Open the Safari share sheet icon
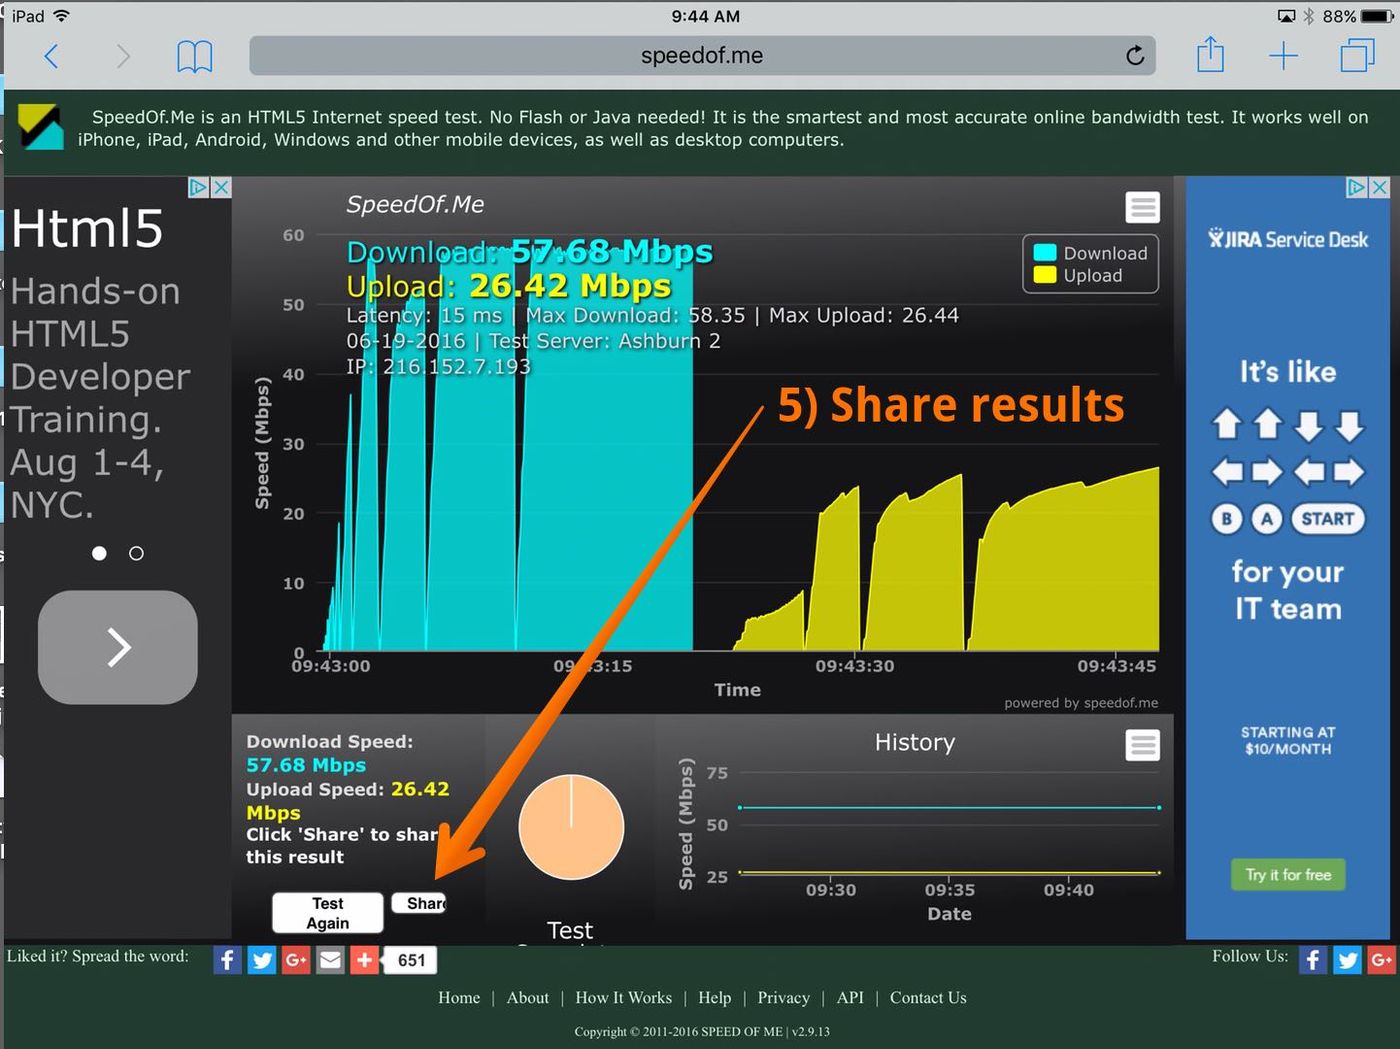Image resolution: width=1400 pixels, height=1049 pixels. (1210, 54)
